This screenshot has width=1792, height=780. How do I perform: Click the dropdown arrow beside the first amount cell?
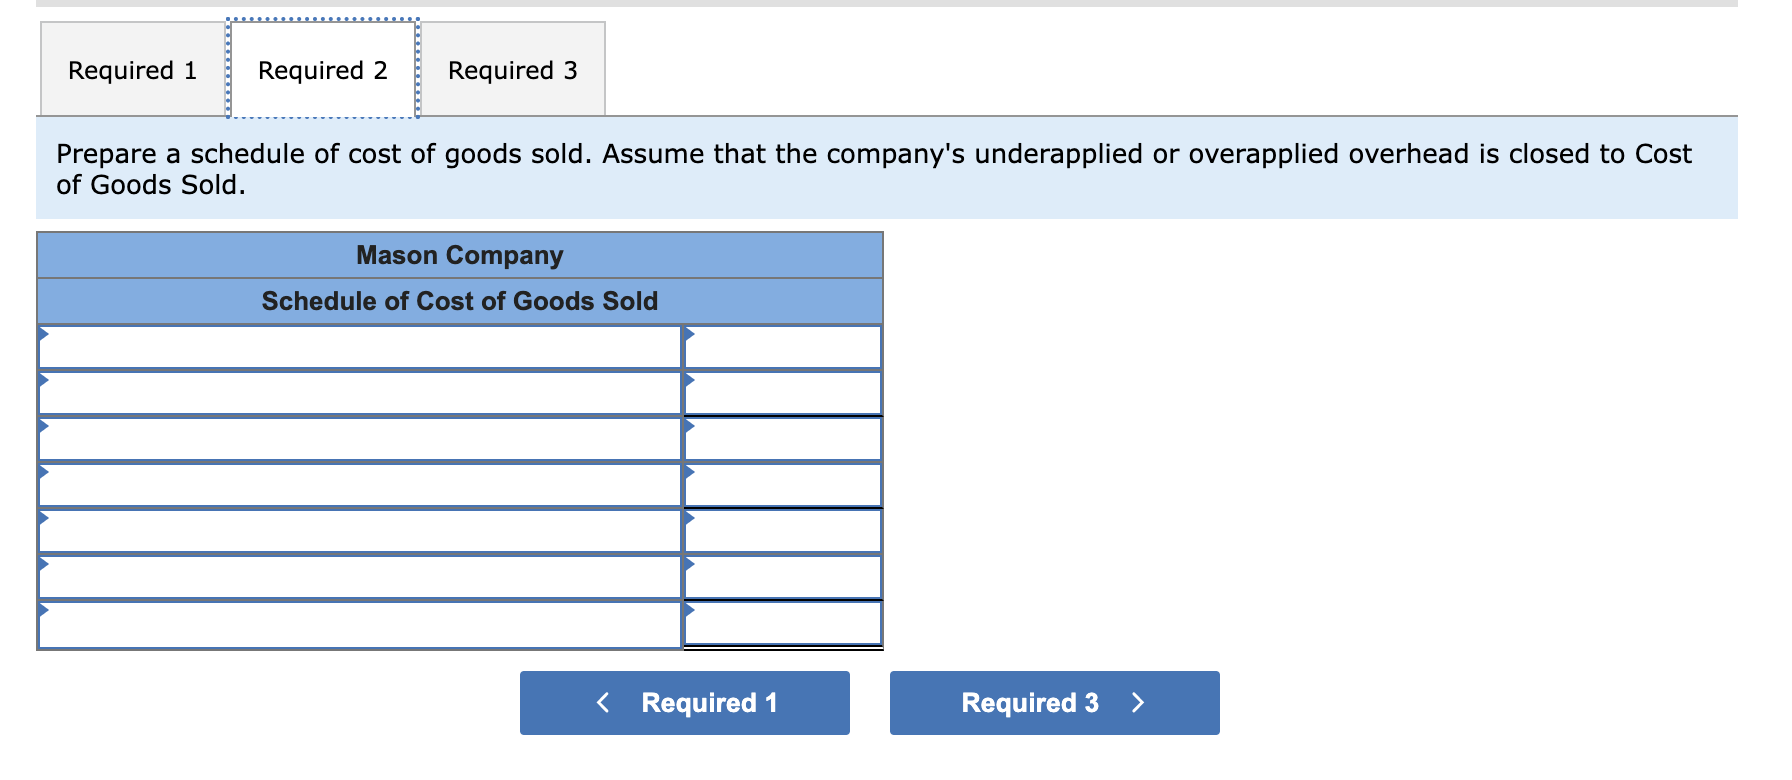688,336
